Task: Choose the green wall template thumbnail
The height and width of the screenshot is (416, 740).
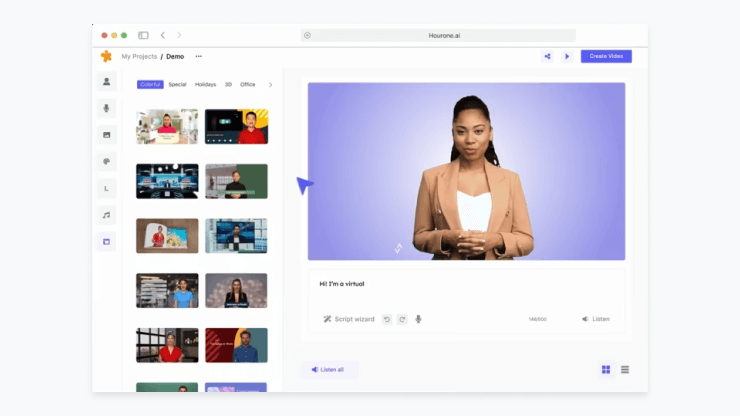Action: click(x=236, y=181)
